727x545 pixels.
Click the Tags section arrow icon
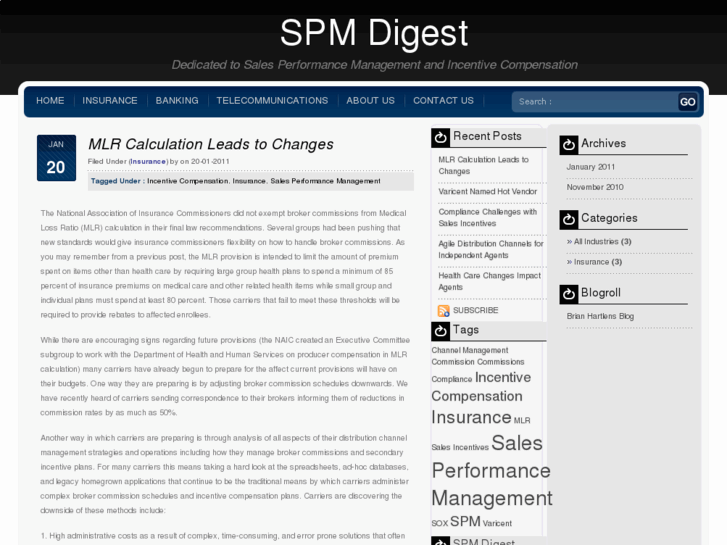(440, 331)
